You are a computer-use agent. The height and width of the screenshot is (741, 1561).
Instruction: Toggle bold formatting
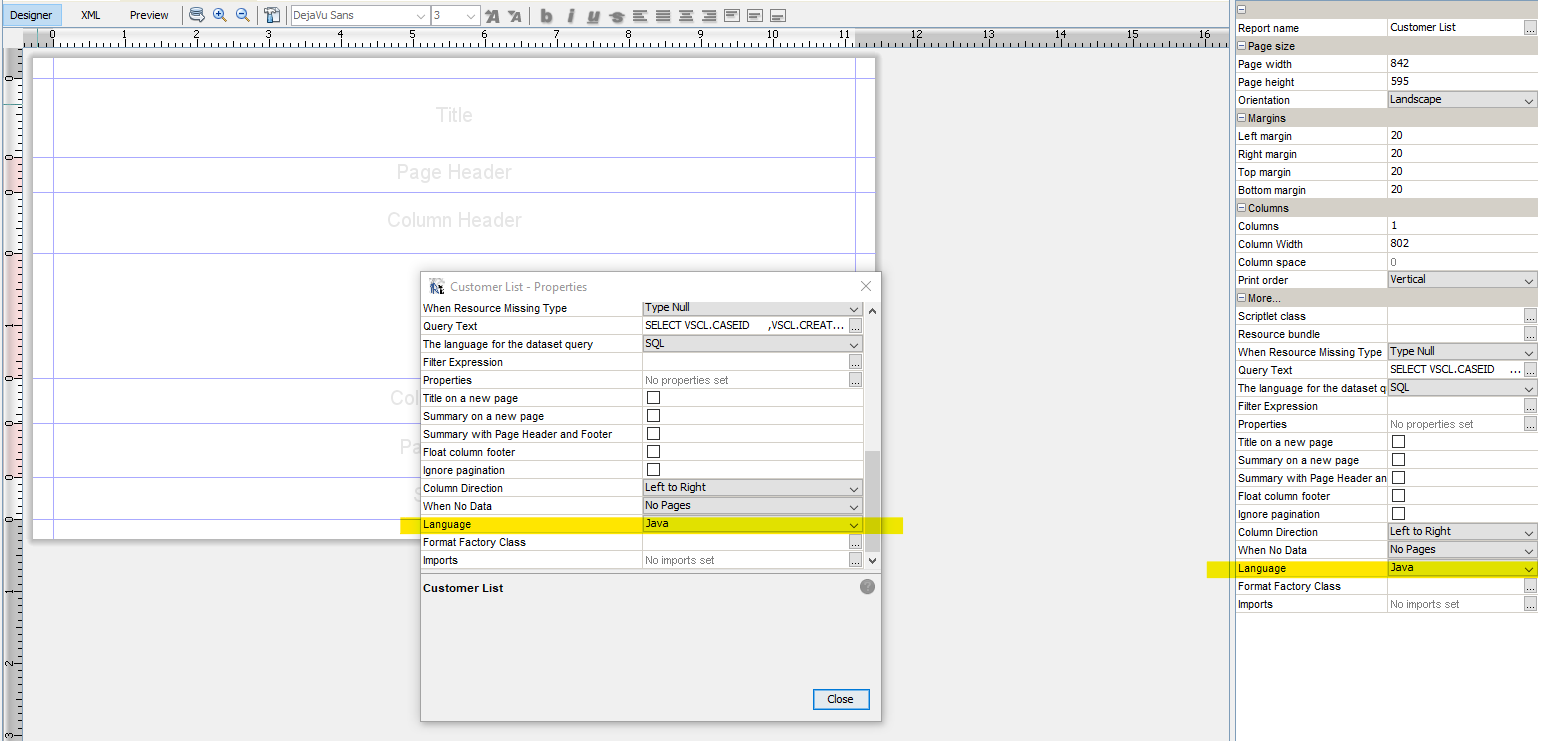546,16
